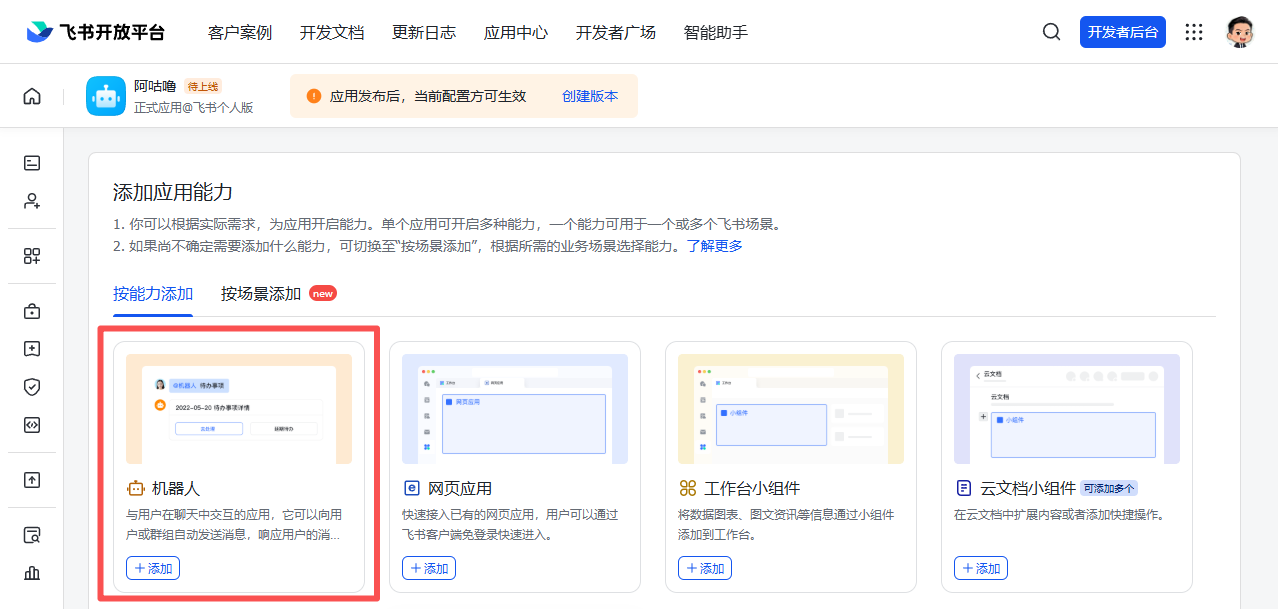Open the search magnifier icon in the top bar

click(x=1051, y=31)
